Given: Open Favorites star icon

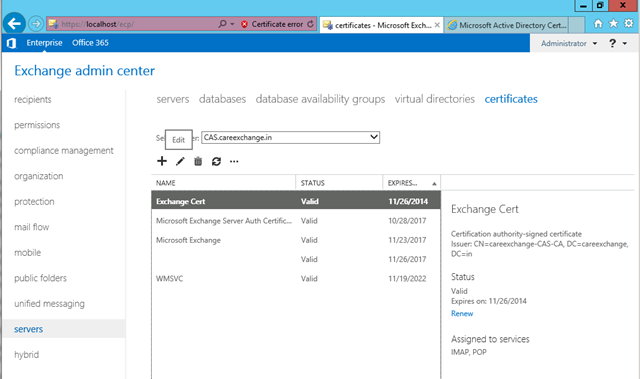Looking at the screenshot, I should pos(613,24).
